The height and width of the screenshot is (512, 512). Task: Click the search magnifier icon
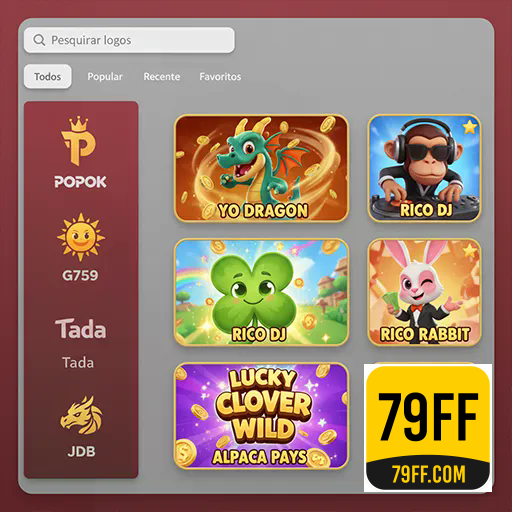coord(39,40)
